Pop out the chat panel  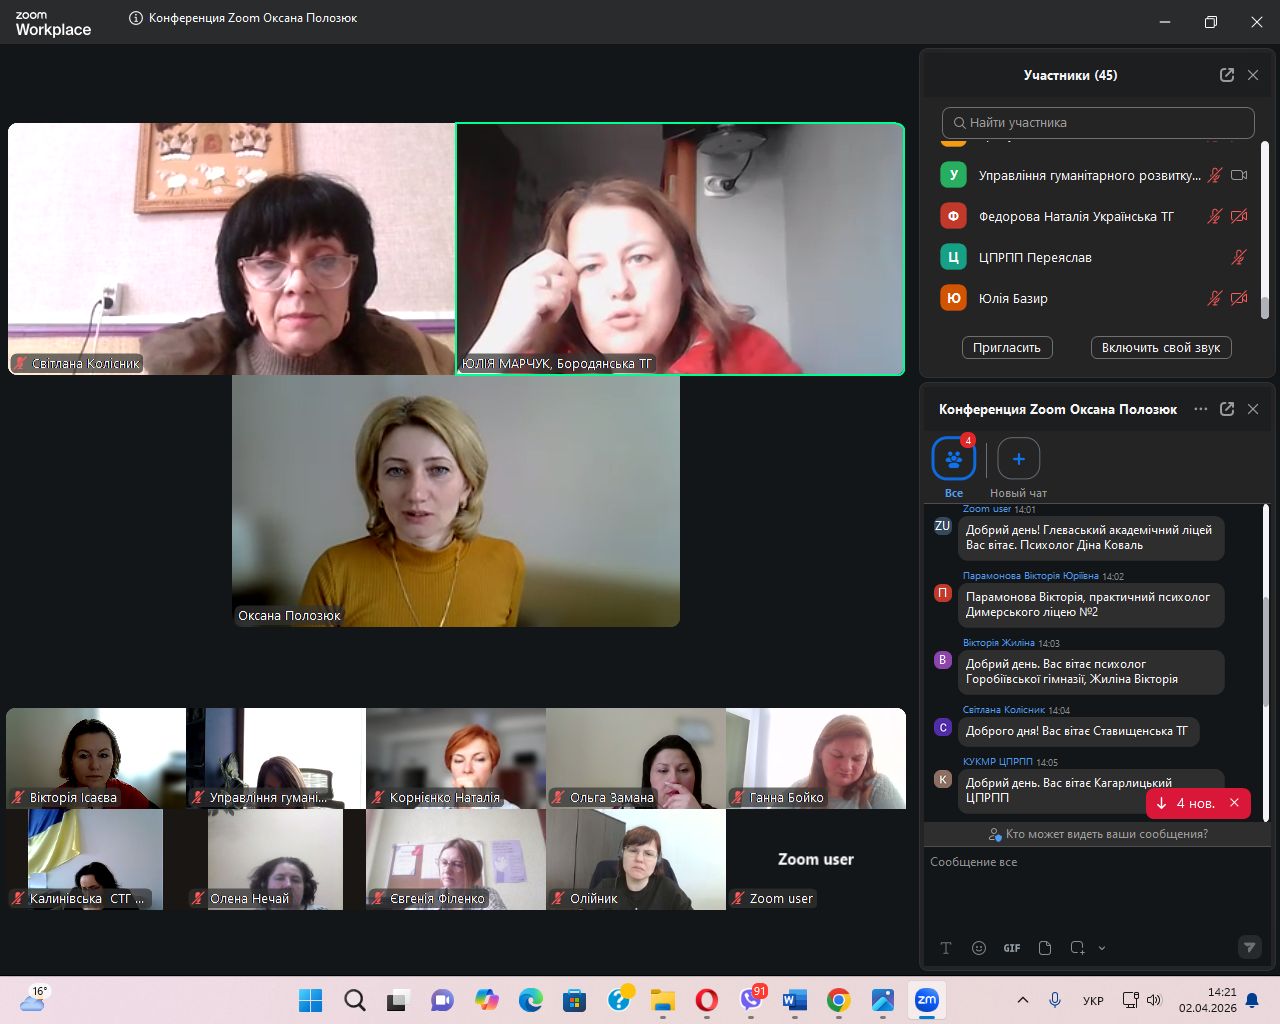tap(1227, 409)
